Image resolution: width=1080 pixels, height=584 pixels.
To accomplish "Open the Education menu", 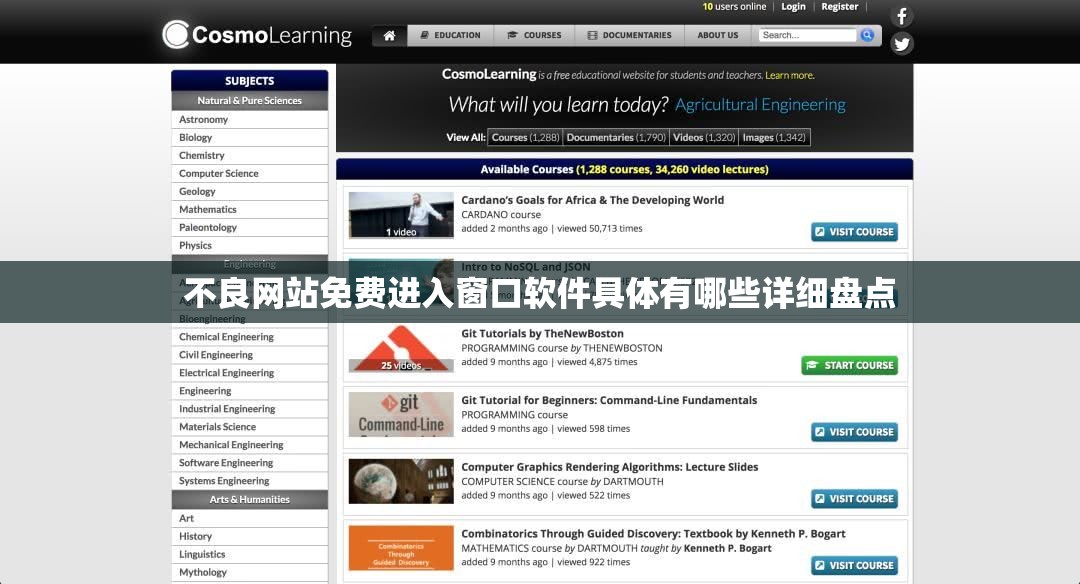I will (x=450, y=35).
